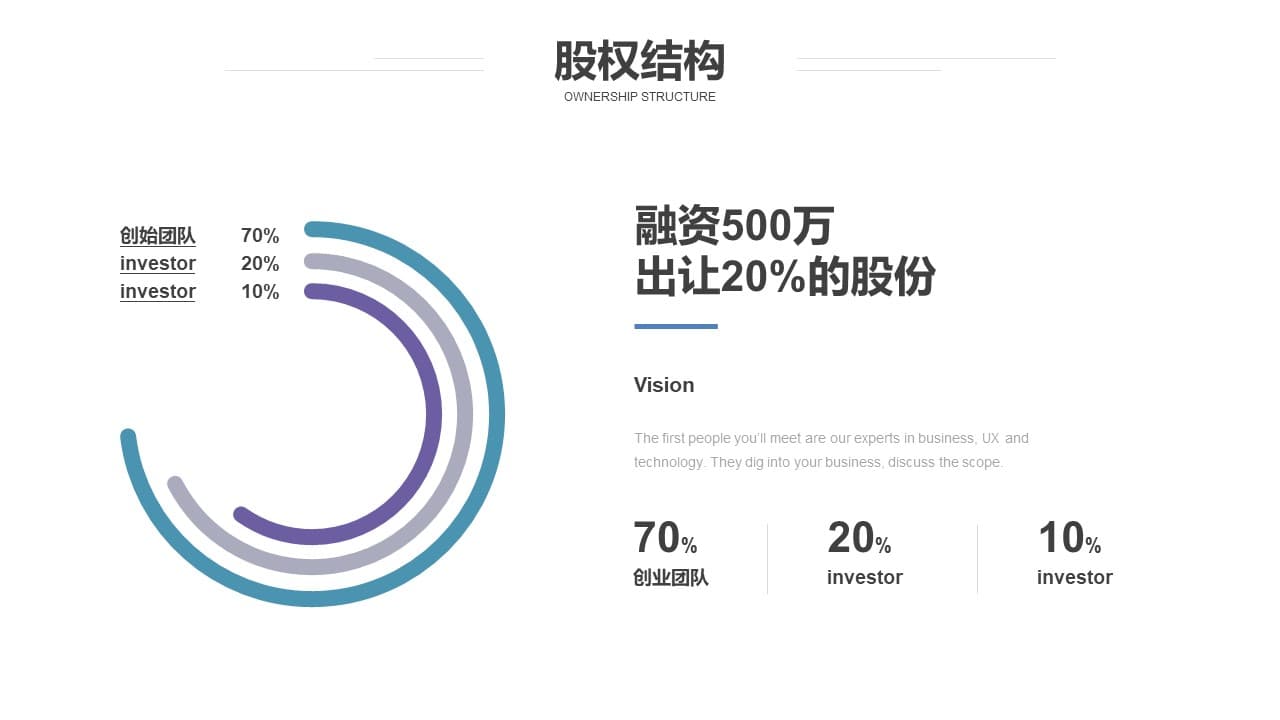Select the investor label under 20%

click(x=865, y=578)
